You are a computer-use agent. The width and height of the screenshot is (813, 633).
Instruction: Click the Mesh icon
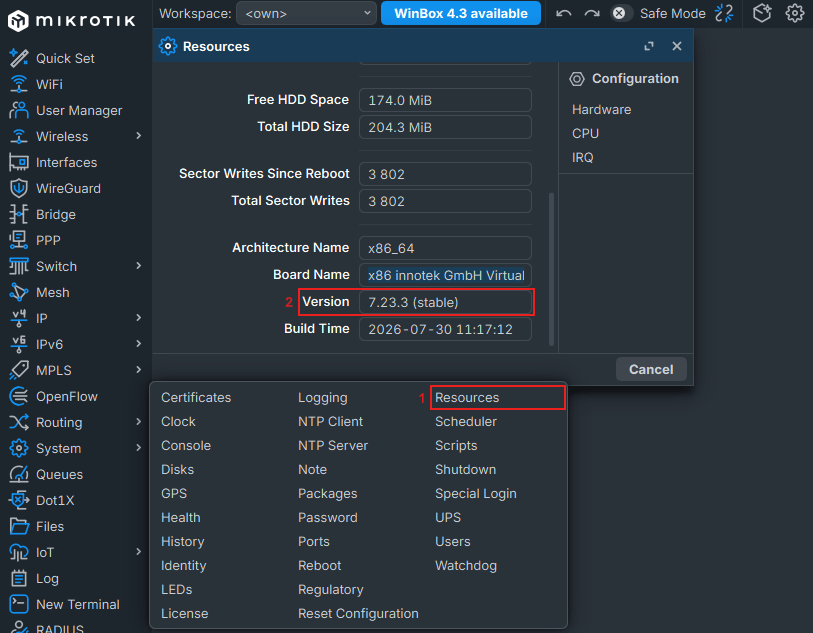click(19, 292)
